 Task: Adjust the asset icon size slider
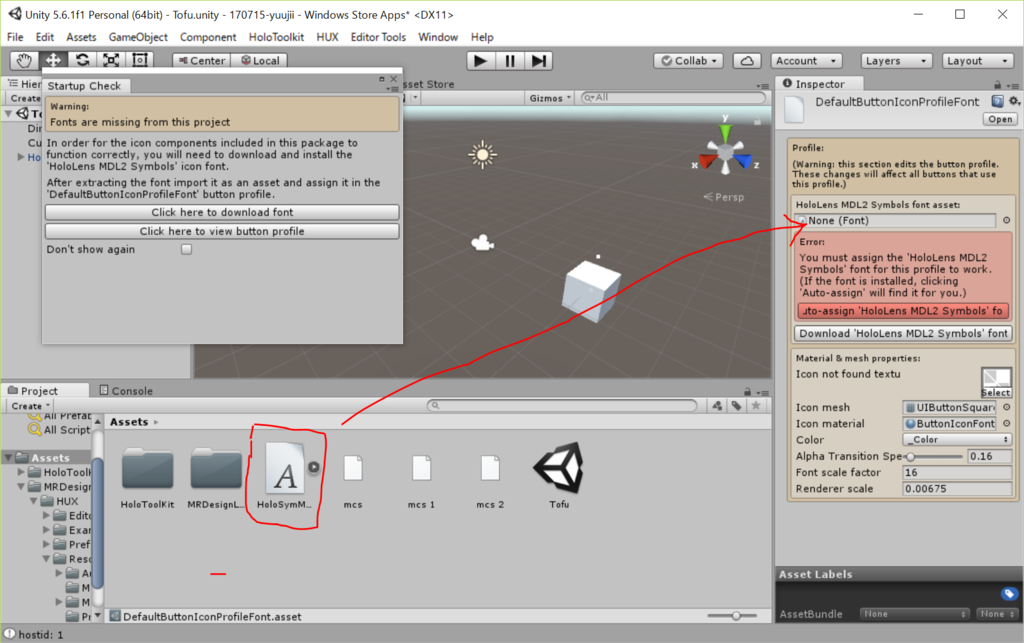pyautogui.click(x=732, y=616)
